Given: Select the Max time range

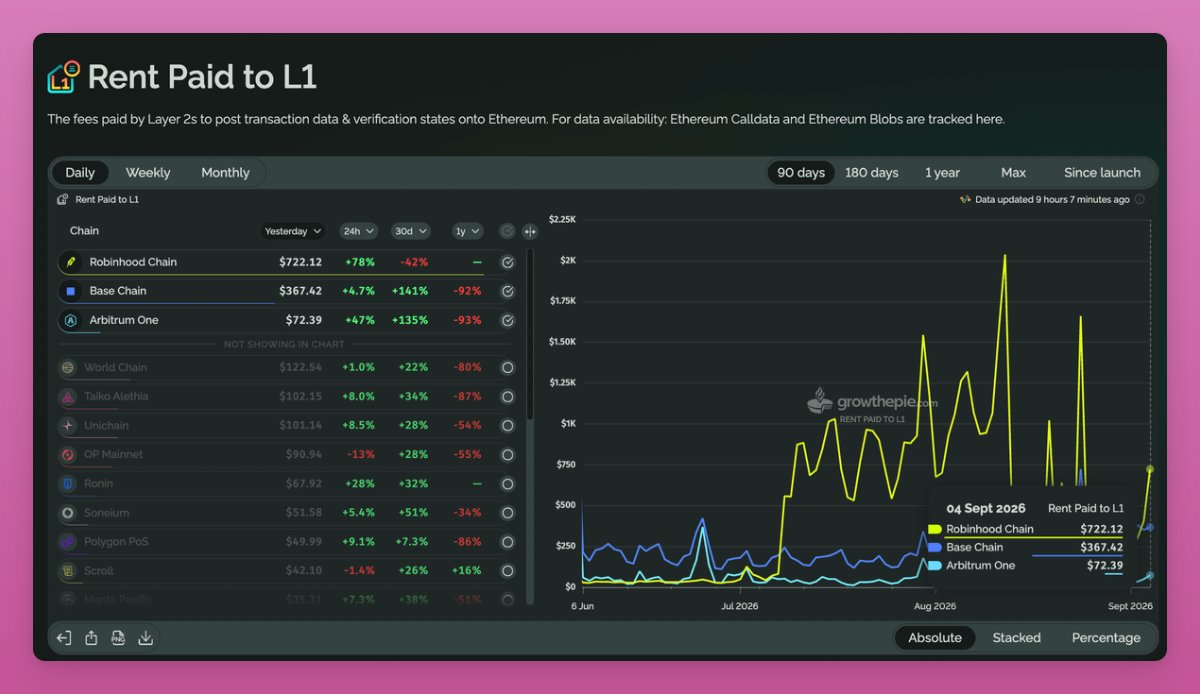Looking at the screenshot, I should 1013,173.
